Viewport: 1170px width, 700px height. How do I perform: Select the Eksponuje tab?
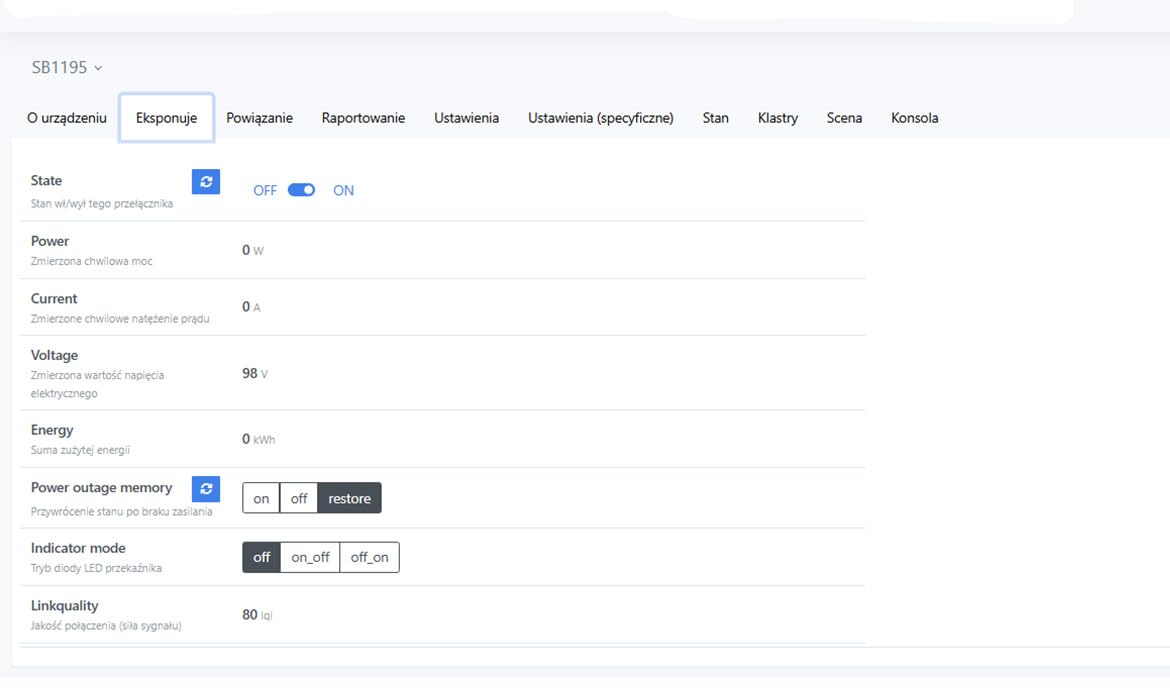tap(166, 118)
